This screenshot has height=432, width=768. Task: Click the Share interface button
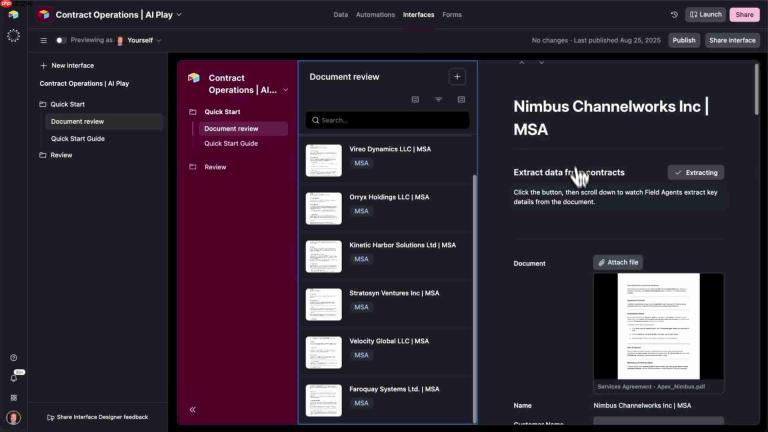732,40
